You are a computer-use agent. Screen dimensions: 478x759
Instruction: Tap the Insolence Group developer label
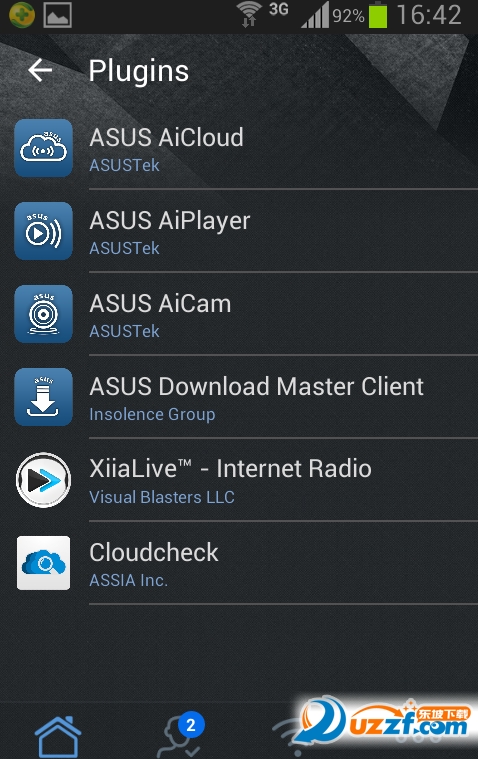pos(152,414)
